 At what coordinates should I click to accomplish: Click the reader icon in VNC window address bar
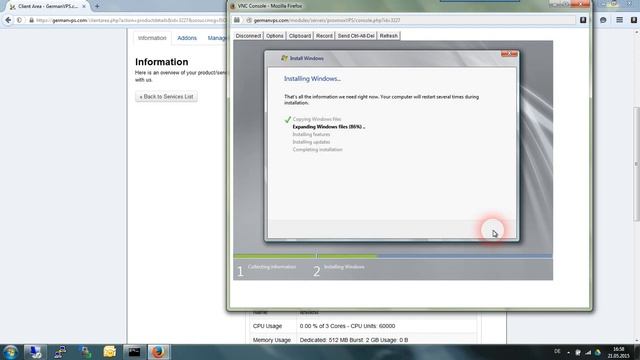[237, 20]
